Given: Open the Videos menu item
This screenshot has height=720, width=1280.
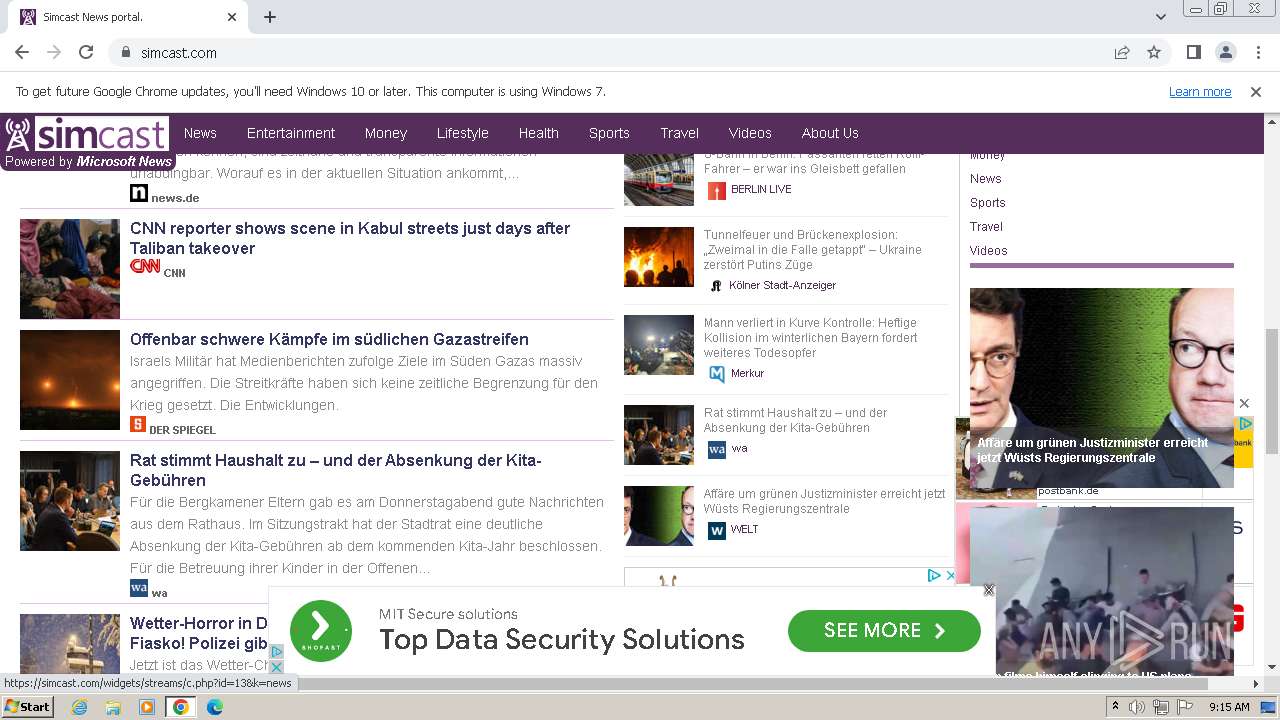Looking at the screenshot, I should [750, 133].
